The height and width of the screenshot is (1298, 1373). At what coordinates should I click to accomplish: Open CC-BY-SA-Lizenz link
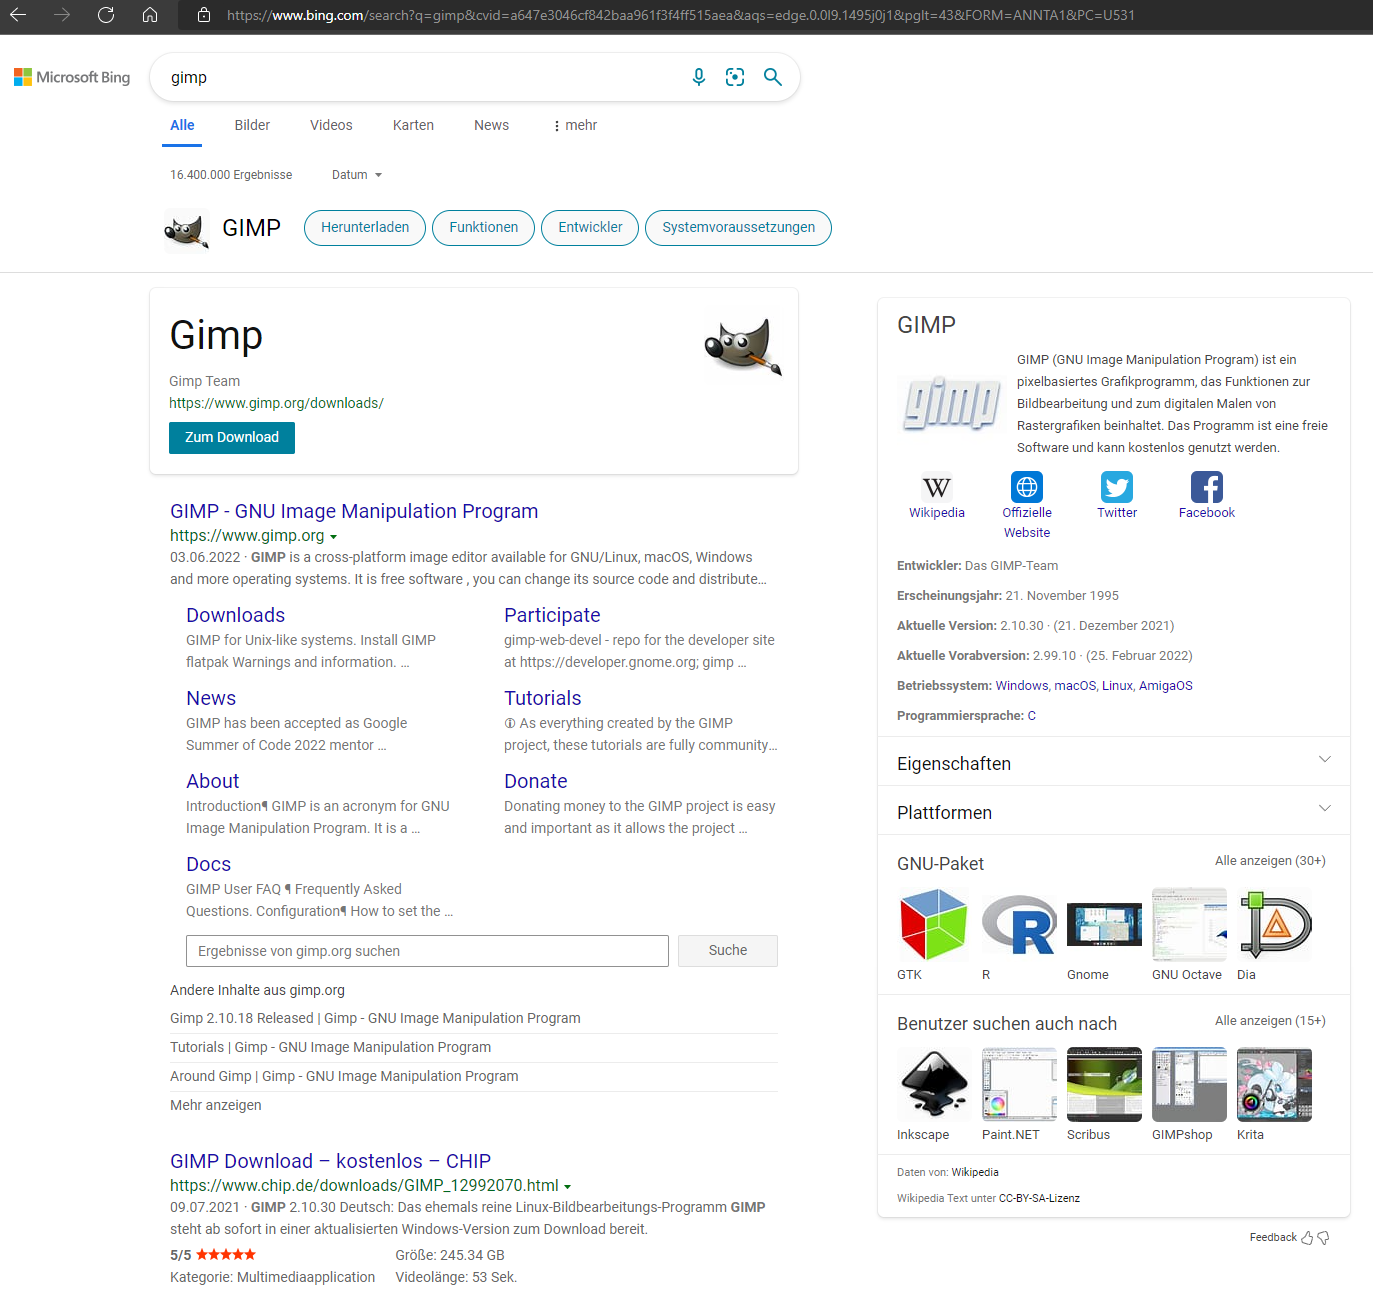coord(1039,1198)
